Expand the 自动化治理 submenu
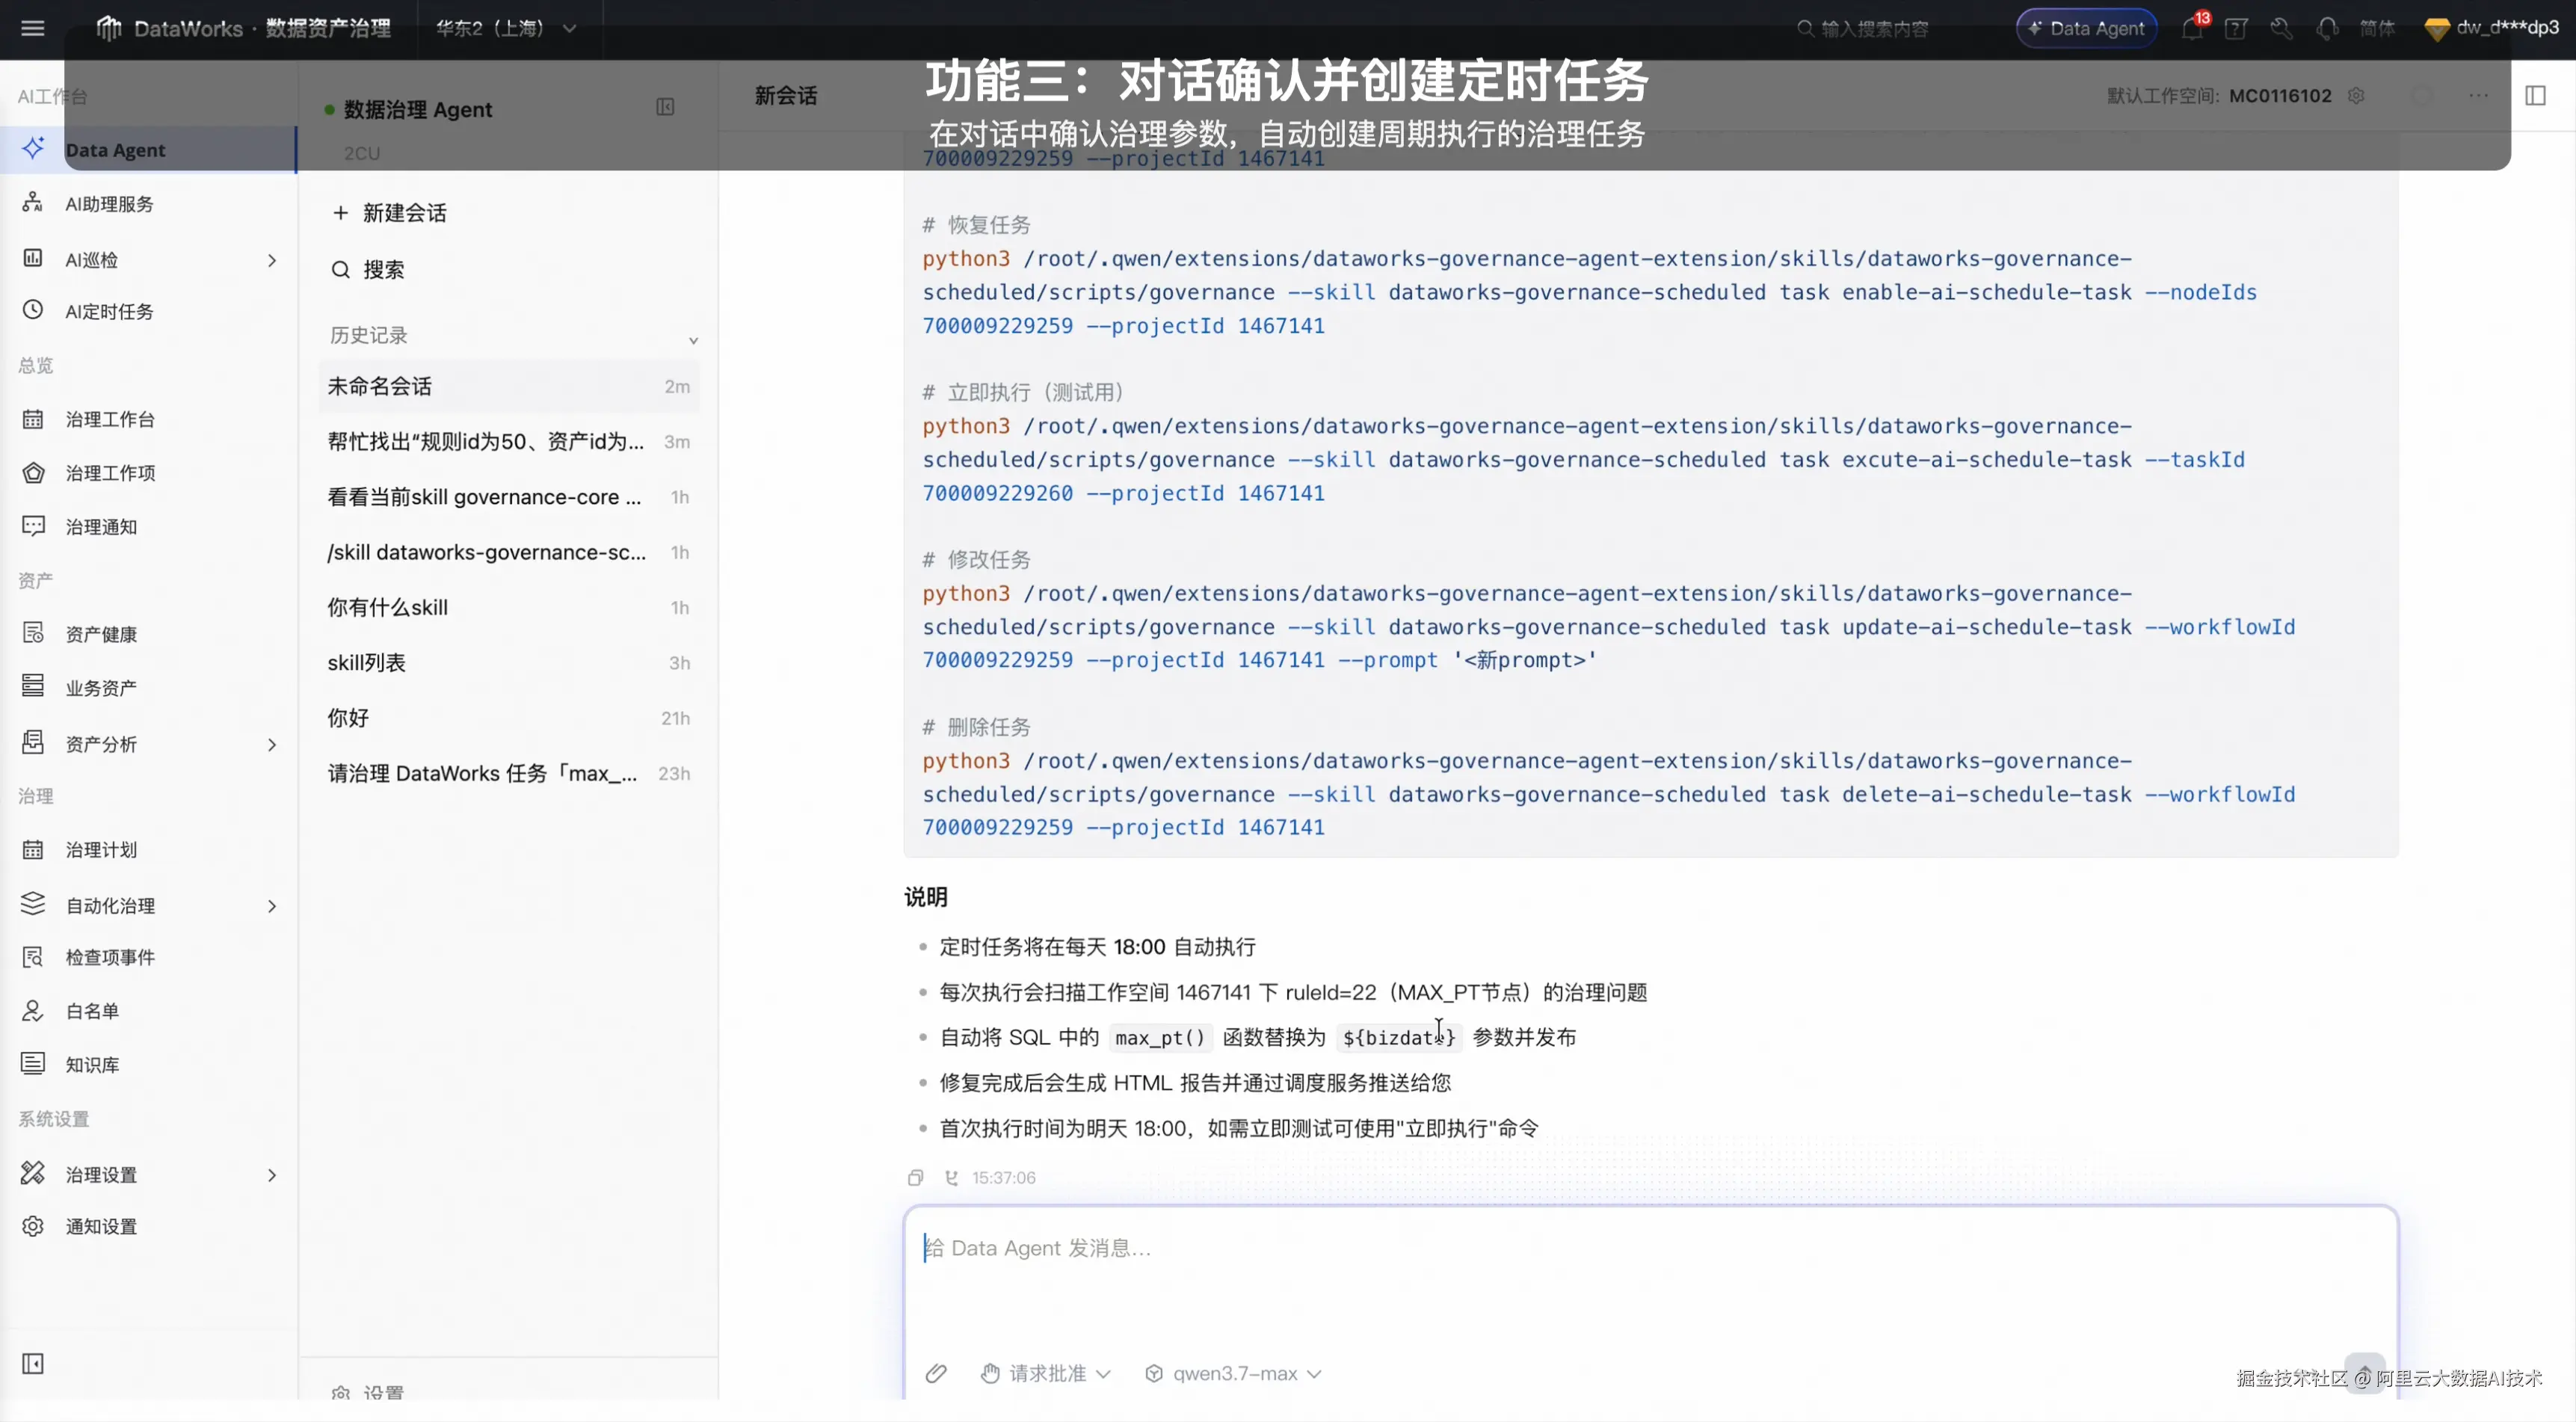This screenshot has height=1422, width=2576. [x=272, y=906]
